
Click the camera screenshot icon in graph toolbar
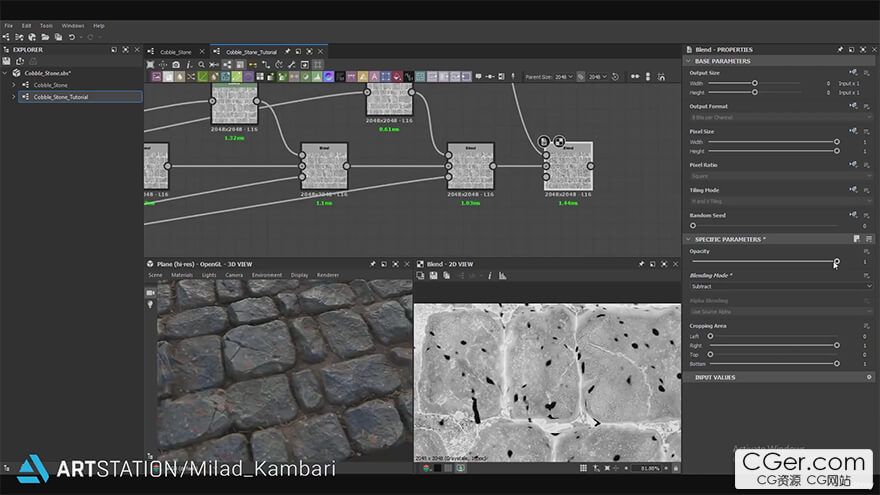(x=176, y=65)
